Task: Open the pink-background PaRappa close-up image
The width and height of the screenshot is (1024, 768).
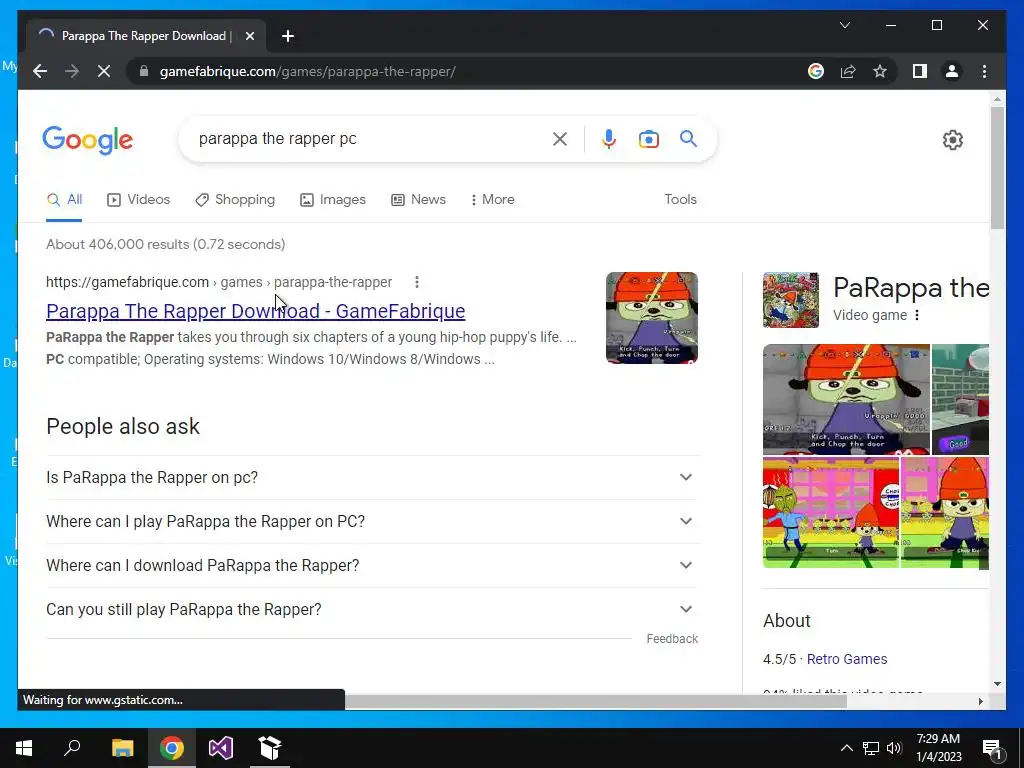Action: click(x=944, y=513)
